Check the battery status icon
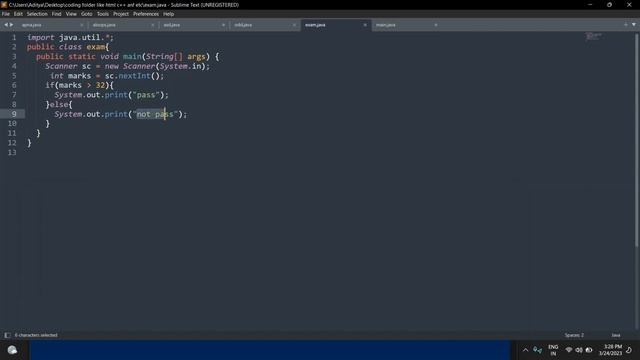This screenshot has height=360, width=640. point(589,350)
